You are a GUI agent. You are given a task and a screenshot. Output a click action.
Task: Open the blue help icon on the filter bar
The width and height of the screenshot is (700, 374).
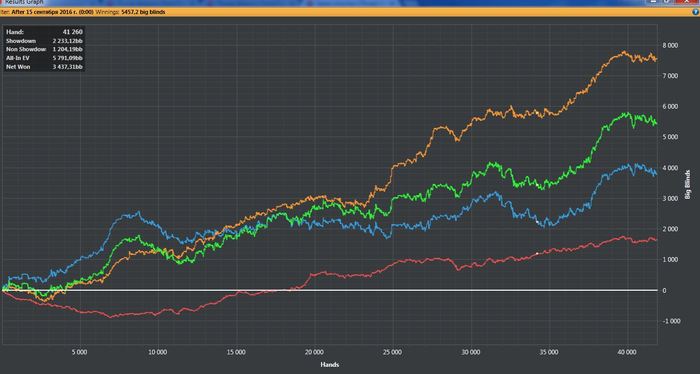pos(696,12)
